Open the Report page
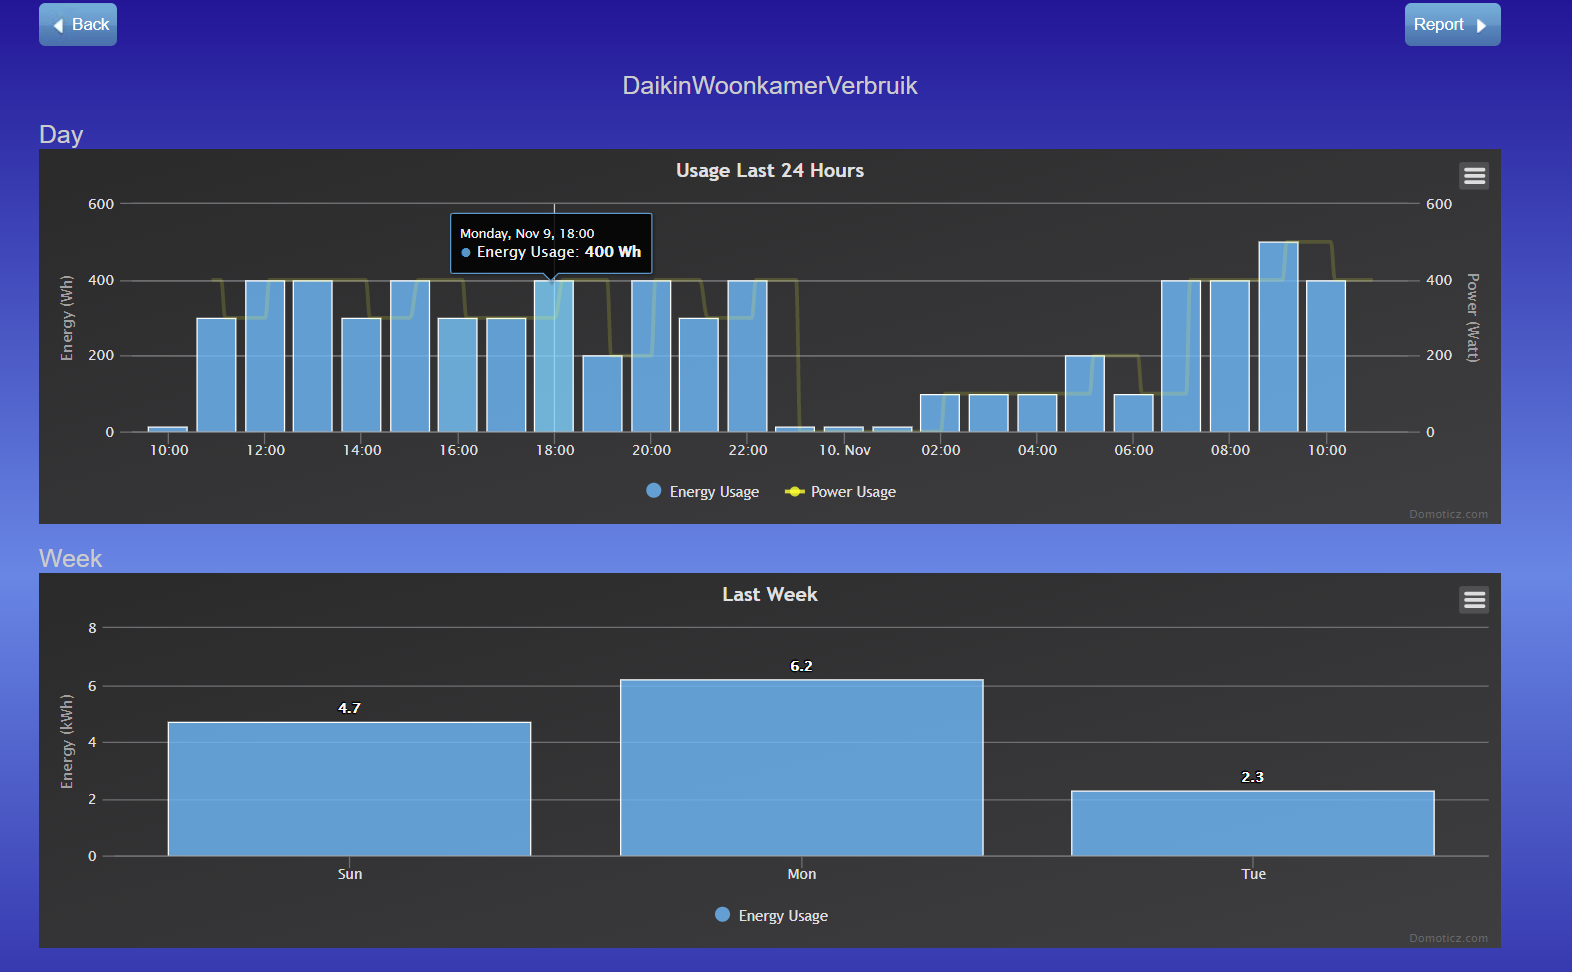1572x972 pixels. [1452, 24]
